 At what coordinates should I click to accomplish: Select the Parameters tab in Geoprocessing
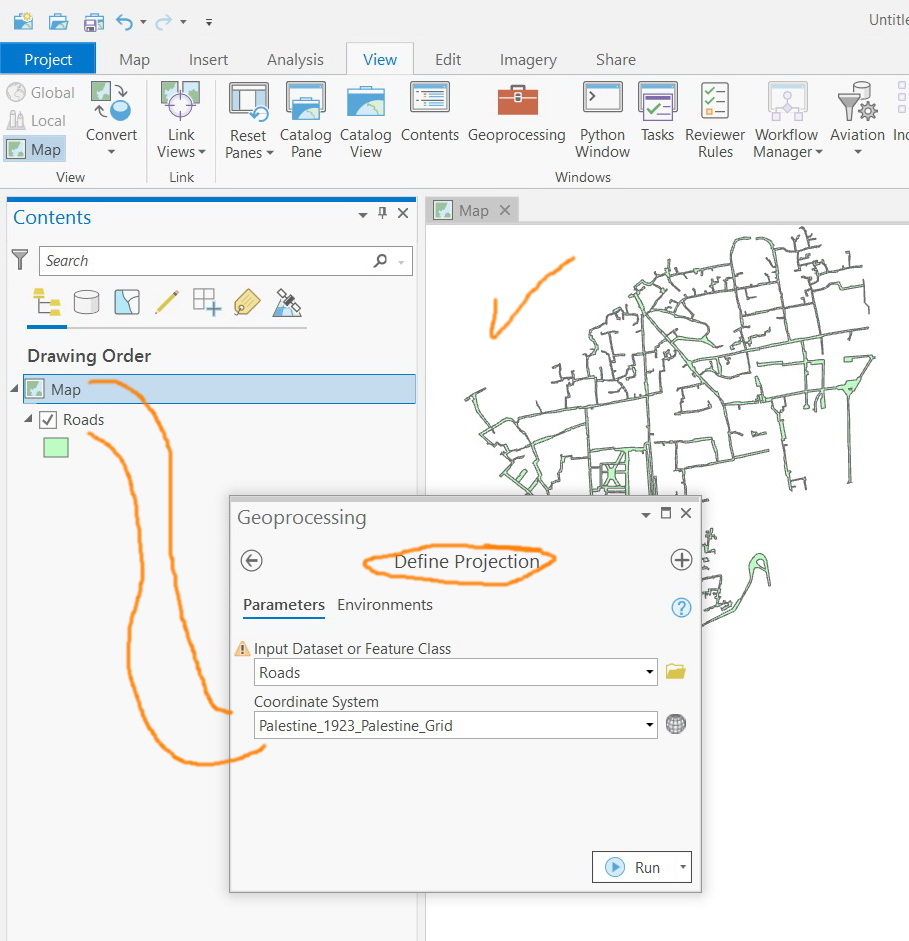[284, 605]
